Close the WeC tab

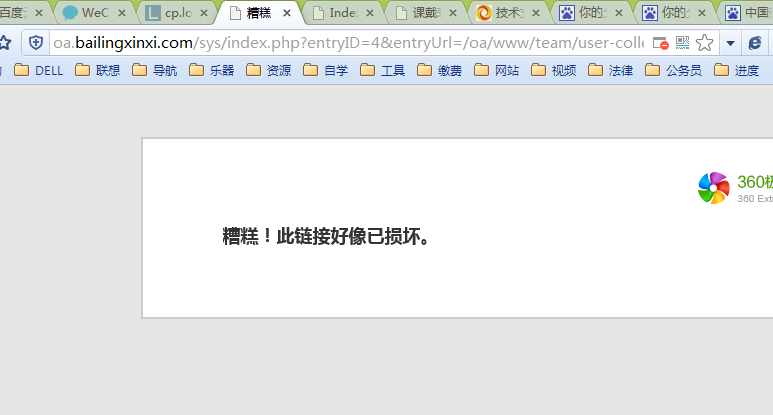pos(122,13)
